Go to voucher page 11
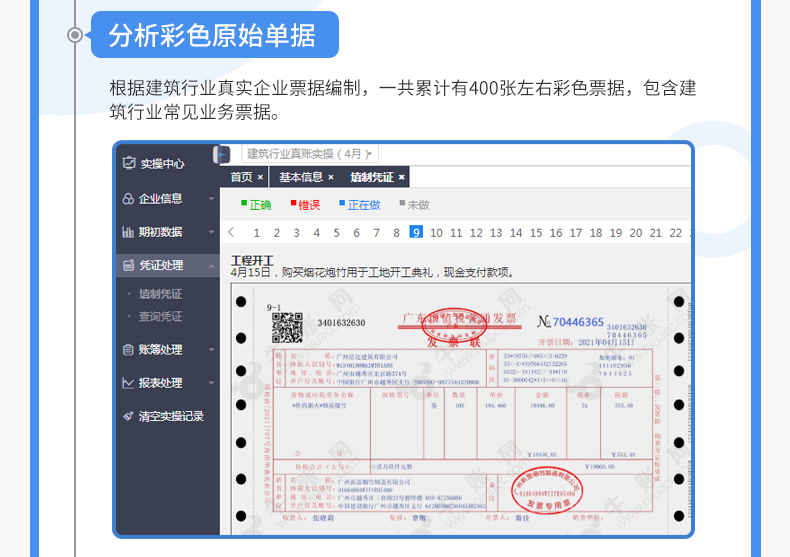Viewport: 790px width, 557px height. (x=456, y=233)
